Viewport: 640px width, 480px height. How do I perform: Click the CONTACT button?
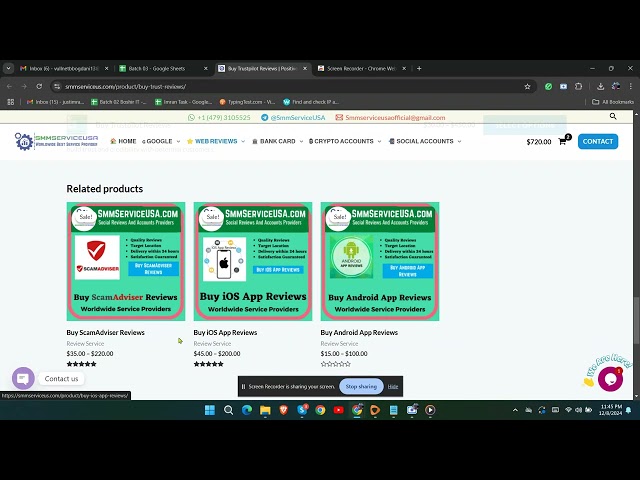(598, 142)
